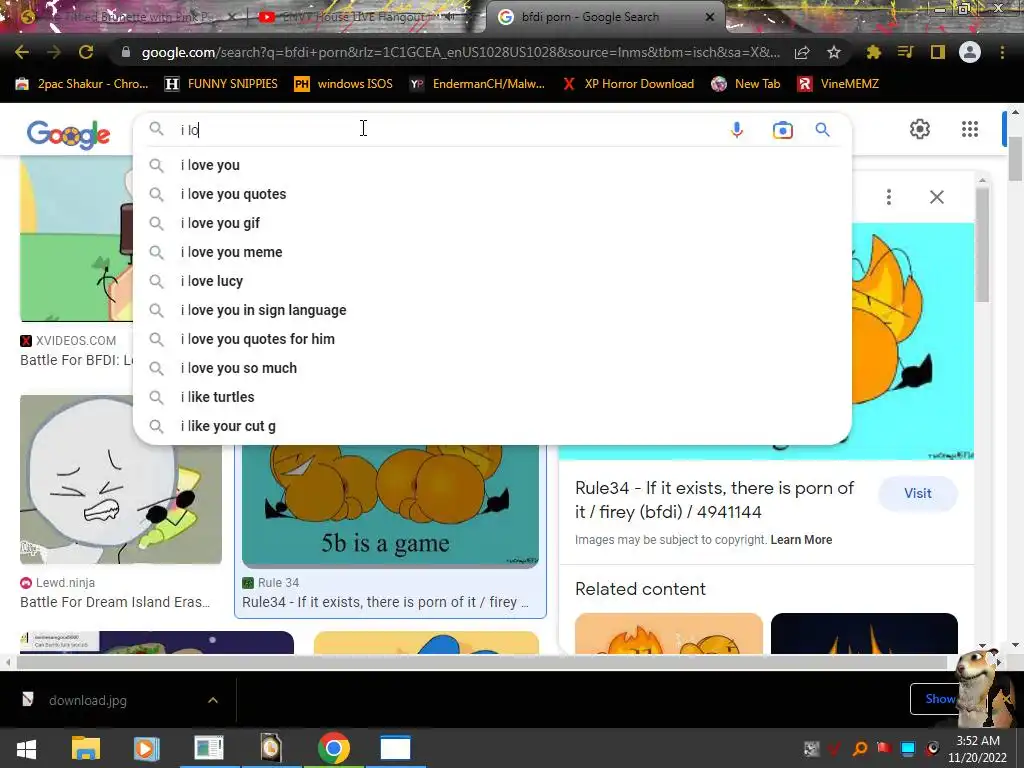
Task: Click the Visit button in preview panel
Action: (x=918, y=494)
